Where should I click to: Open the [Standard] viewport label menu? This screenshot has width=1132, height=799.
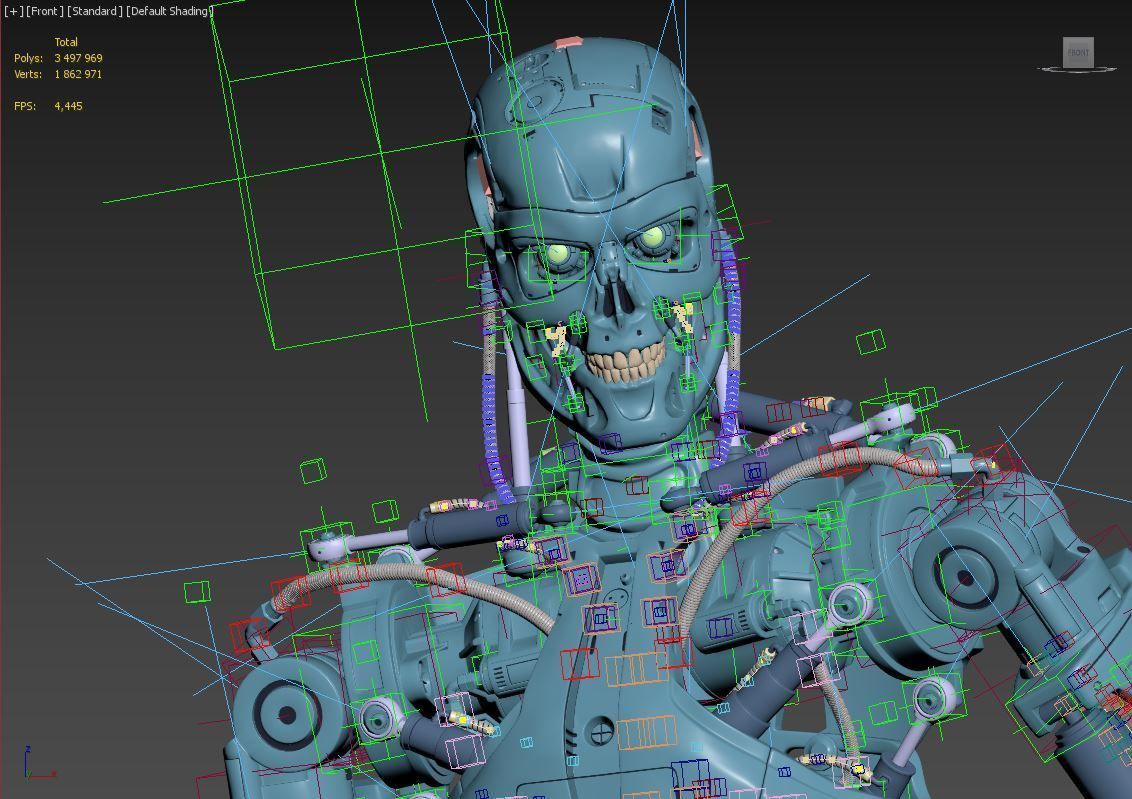tap(95, 12)
